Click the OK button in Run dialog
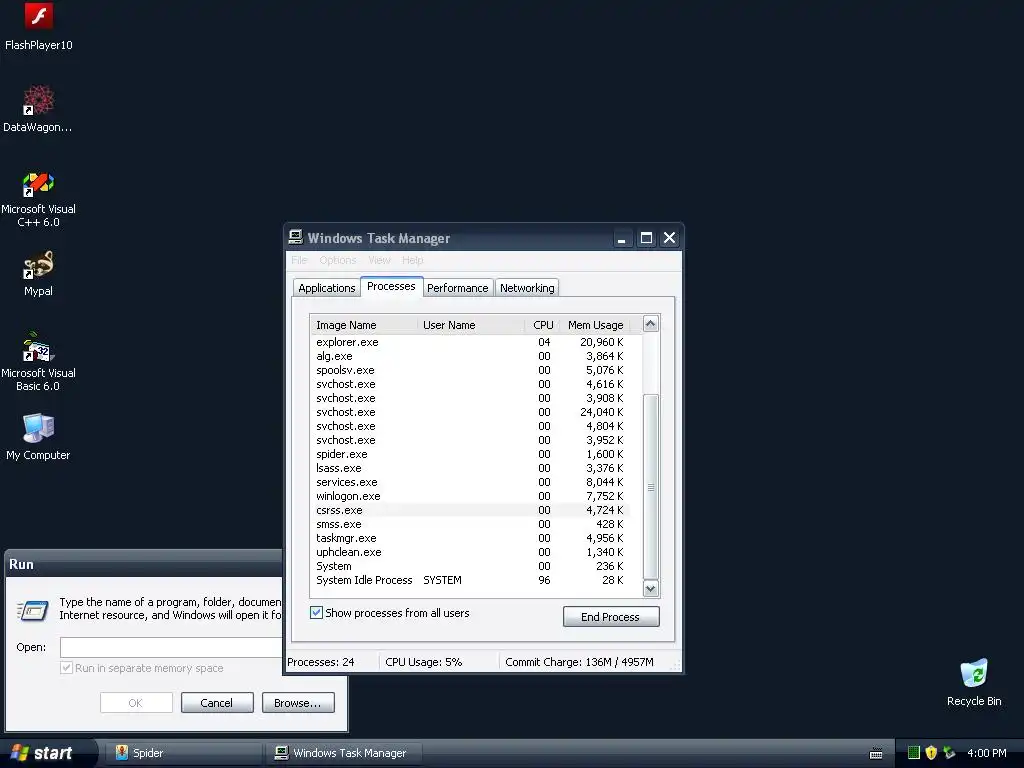The width and height of the screenshot is (1024, 768). tap(136, 703)
